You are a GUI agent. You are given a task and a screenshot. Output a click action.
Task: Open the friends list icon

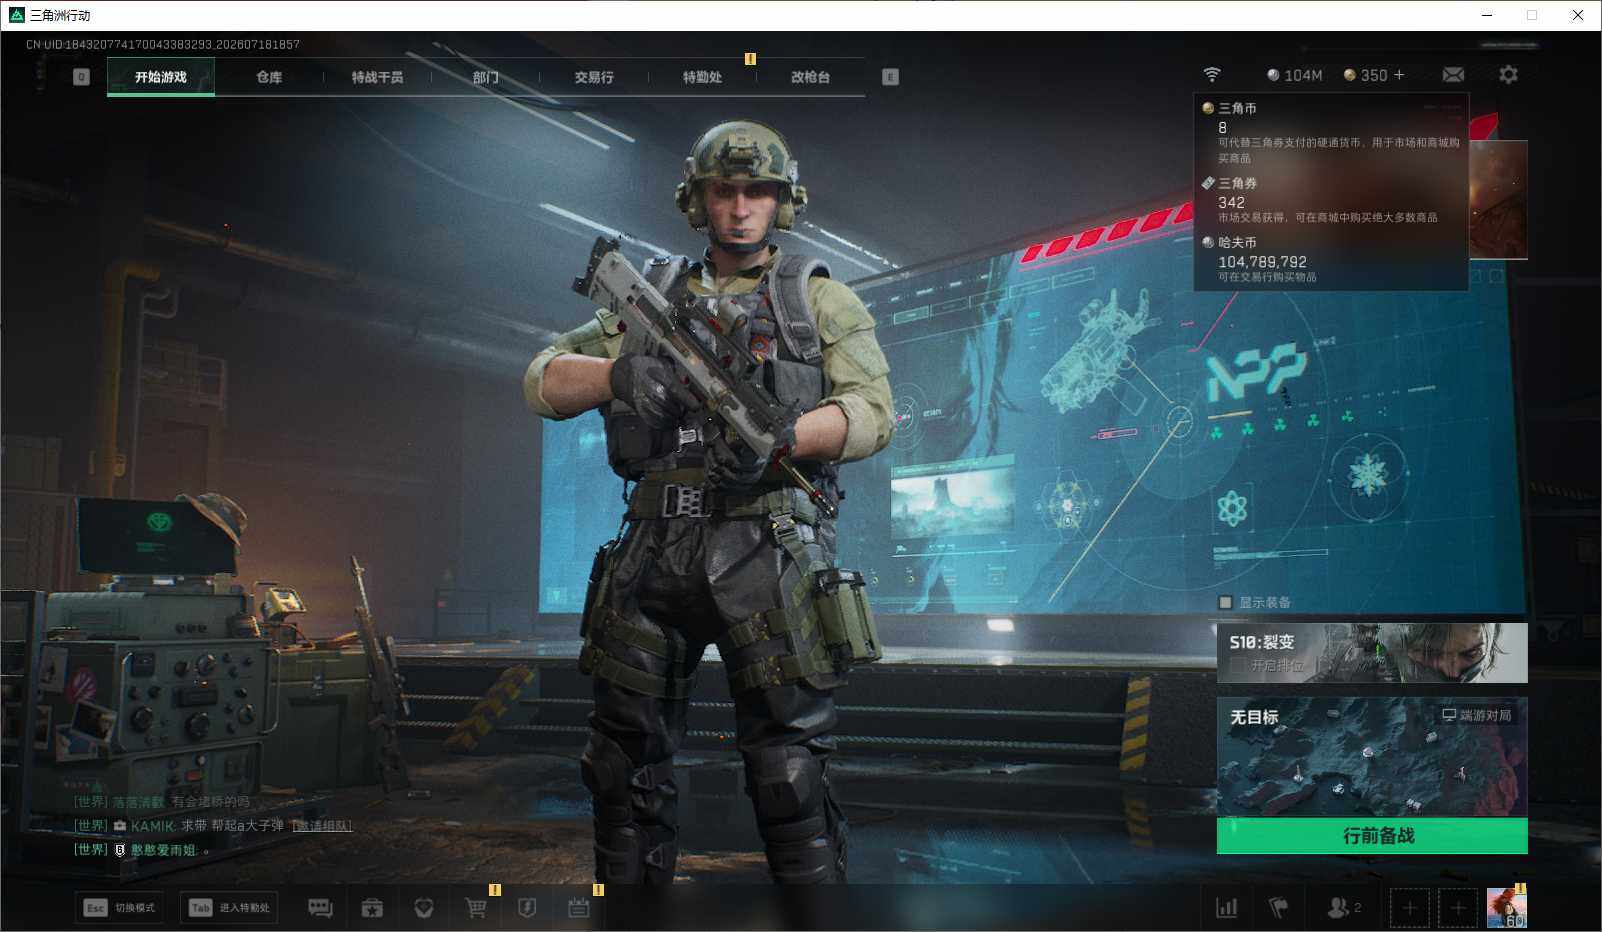tap(1343, 908)
